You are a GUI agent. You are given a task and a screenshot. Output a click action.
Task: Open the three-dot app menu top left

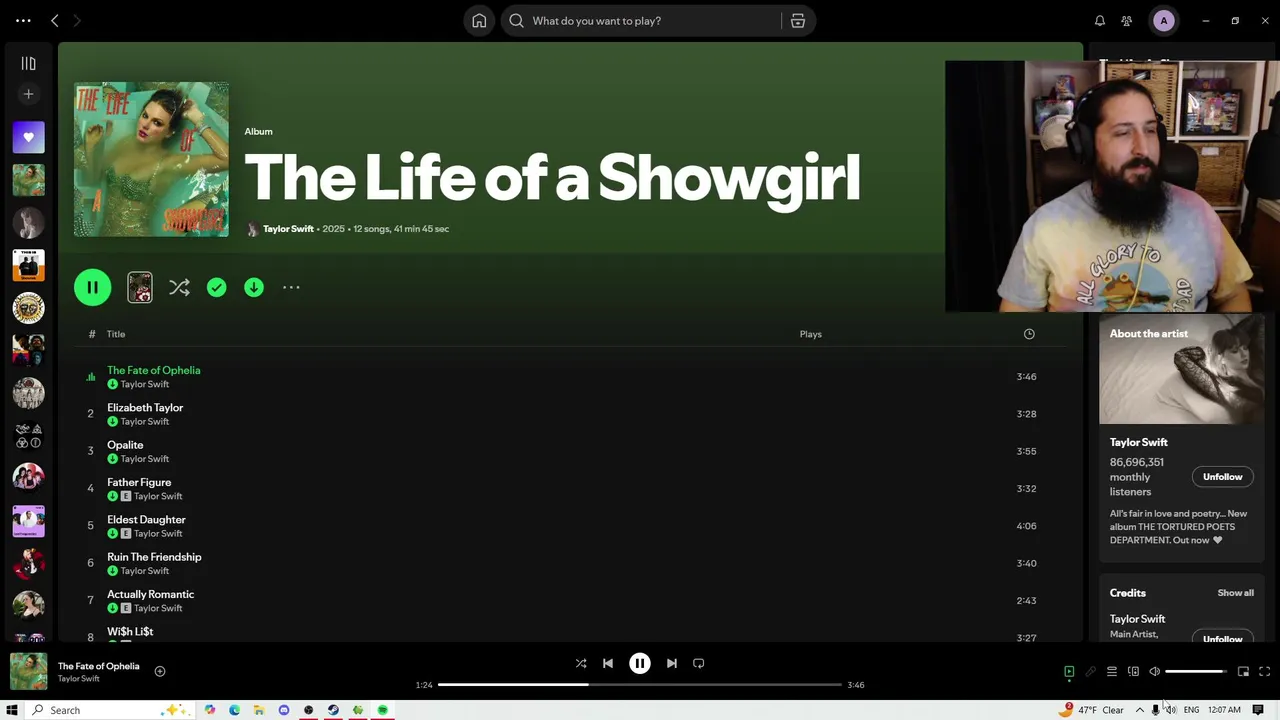click(23, 20)
